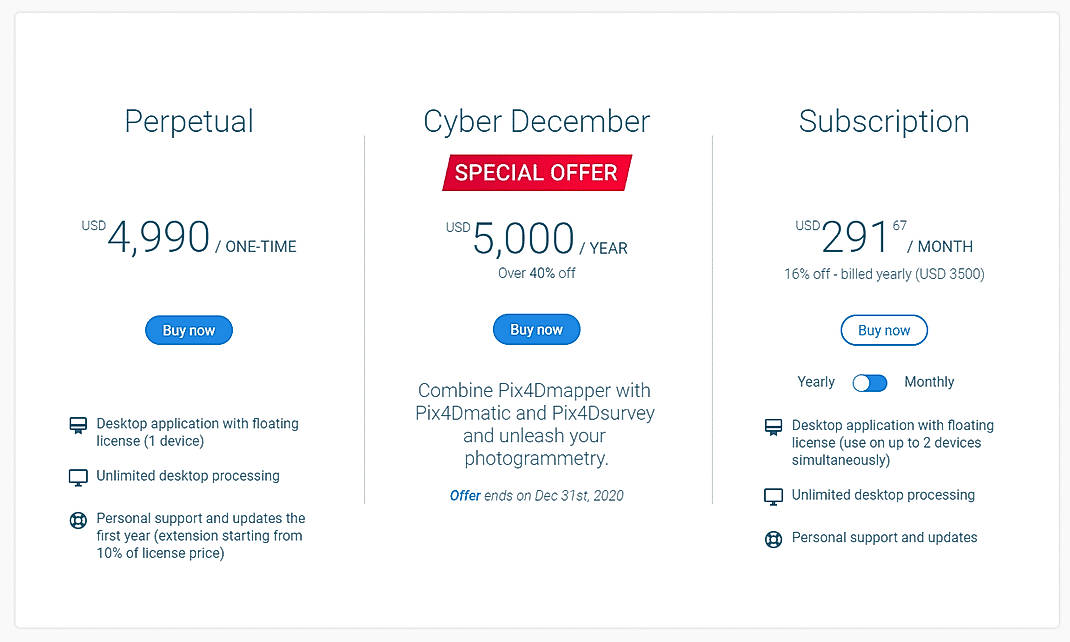
Task: Click the desktop application icon in Subscription column
Action: [773, 427]
